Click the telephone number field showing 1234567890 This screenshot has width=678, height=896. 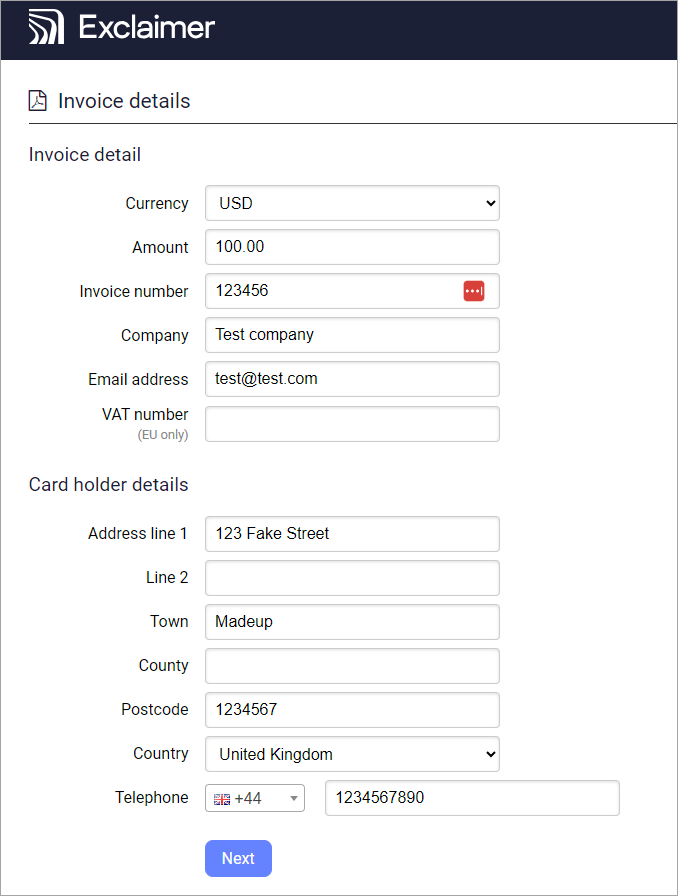tap(472, 797)
